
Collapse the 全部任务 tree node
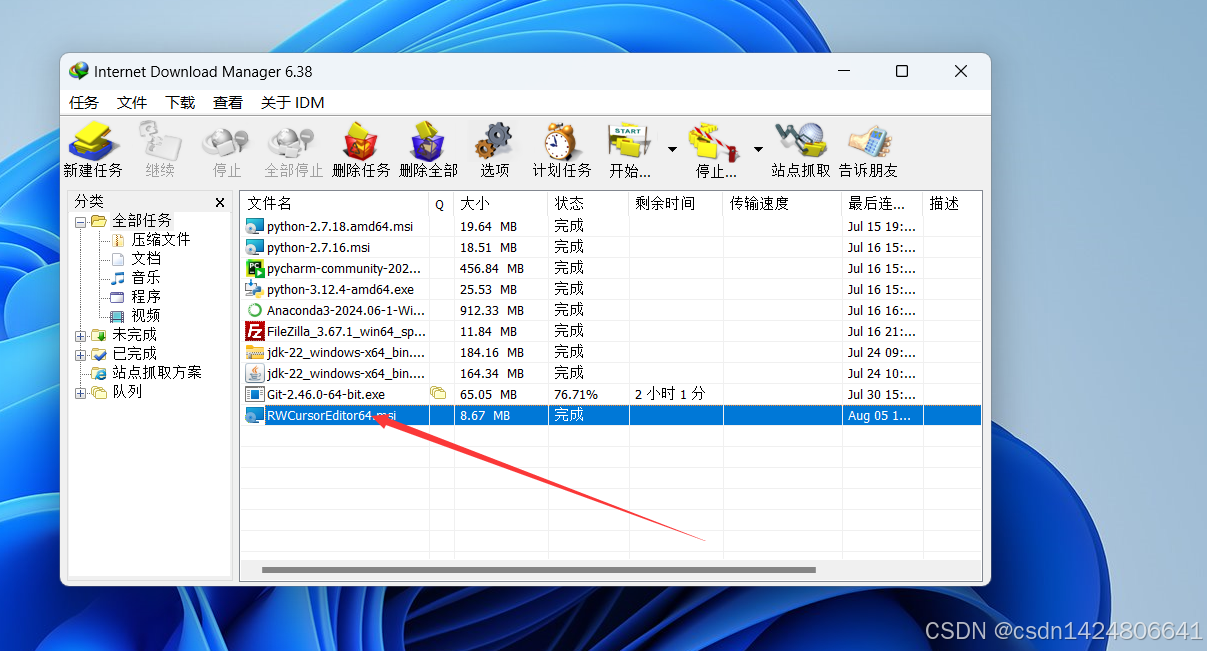[80, 221]
